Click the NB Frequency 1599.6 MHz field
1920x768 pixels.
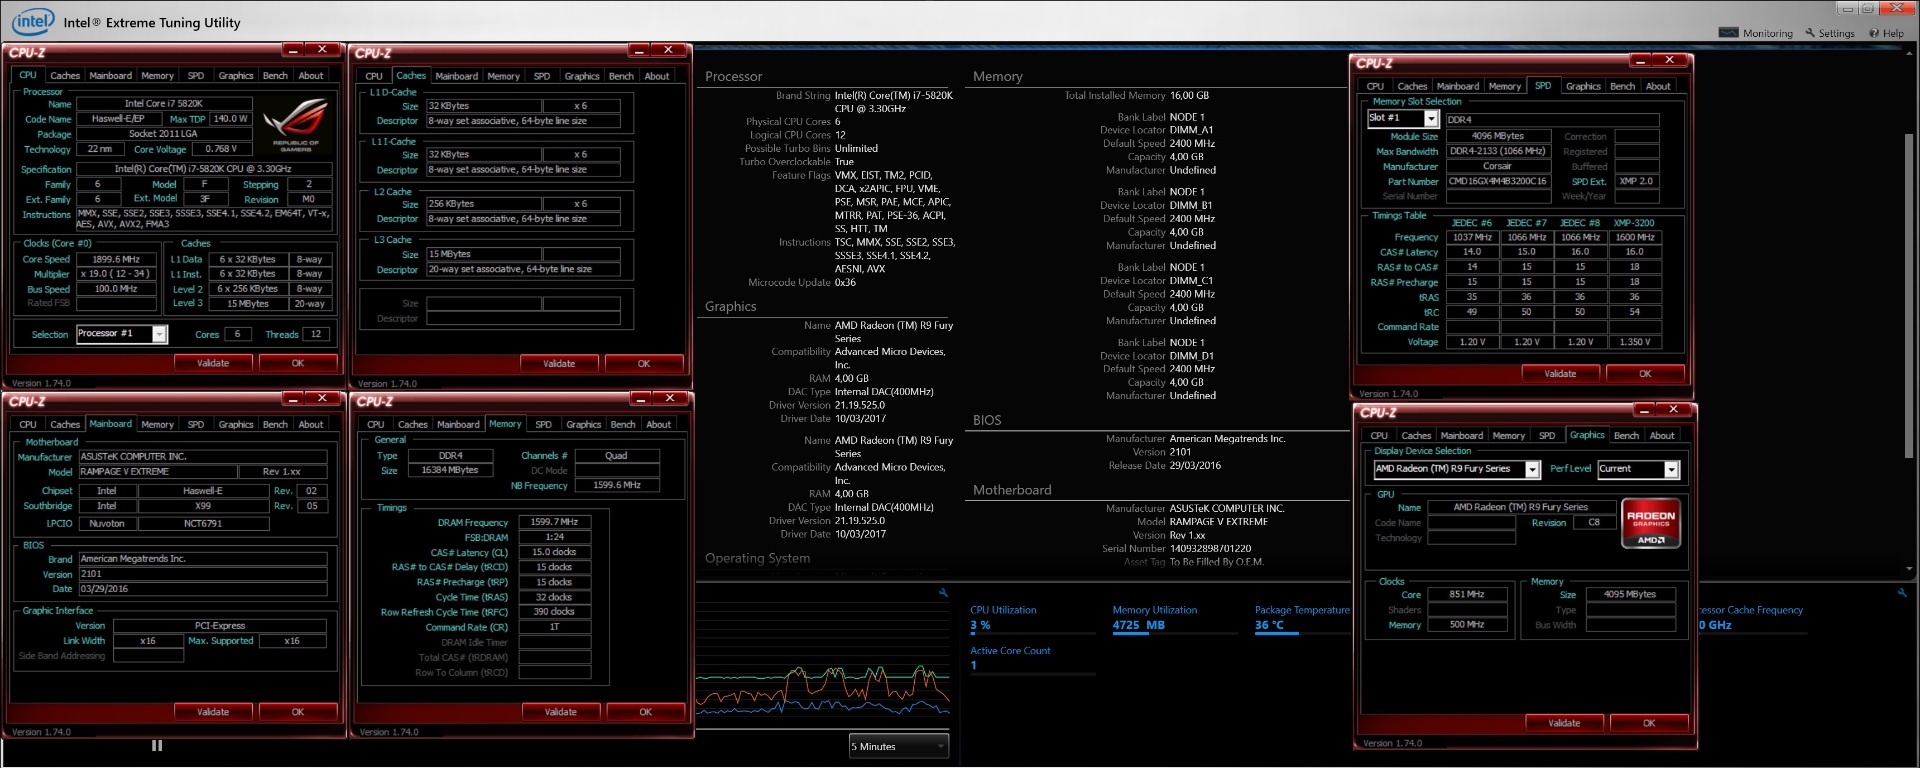[616, 486]
